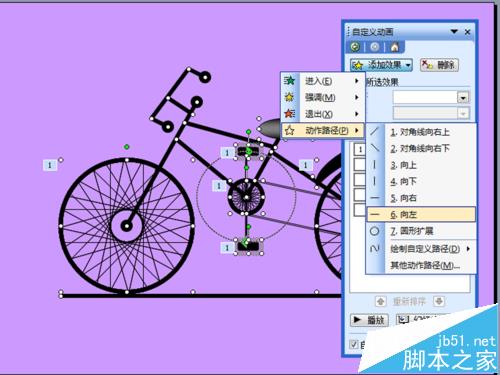Screen dimensions: 500x375
Task: Open 绘制自定义路径(D) submenu
Action: [x=421, y=249]
